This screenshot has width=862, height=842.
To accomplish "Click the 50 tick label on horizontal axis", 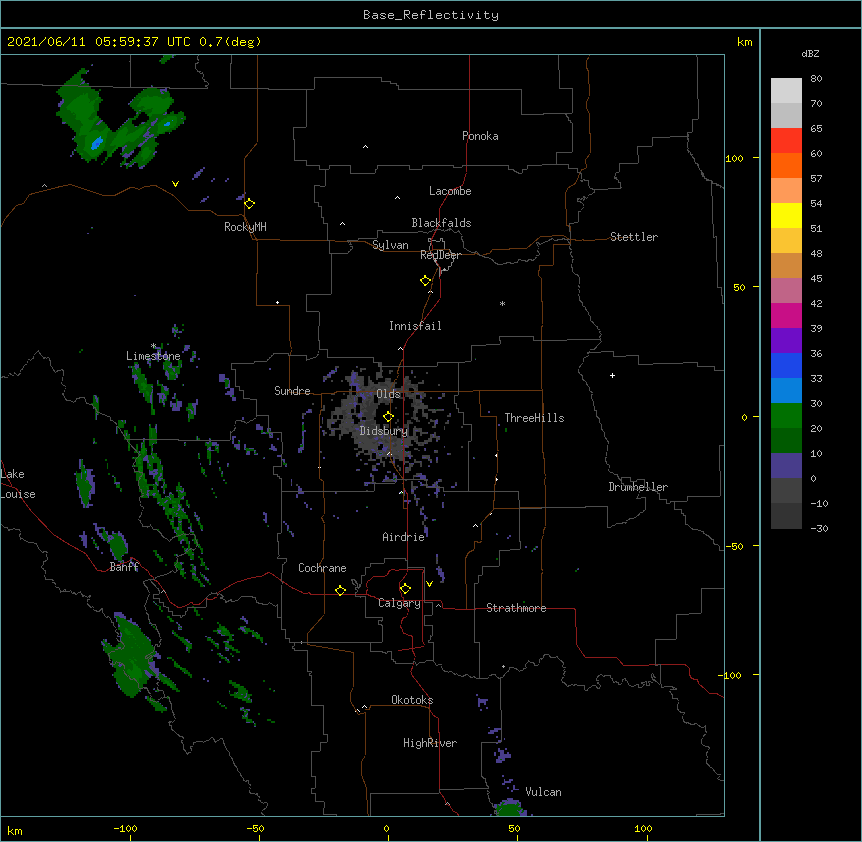I will (x=514, y=828).
